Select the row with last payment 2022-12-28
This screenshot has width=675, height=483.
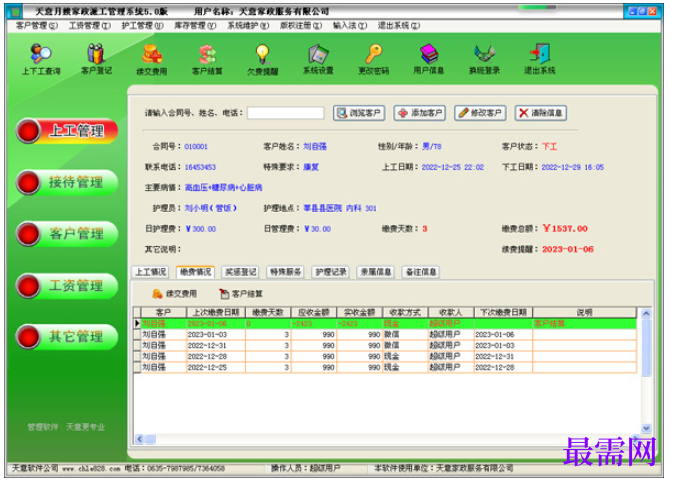pos(385,356)
